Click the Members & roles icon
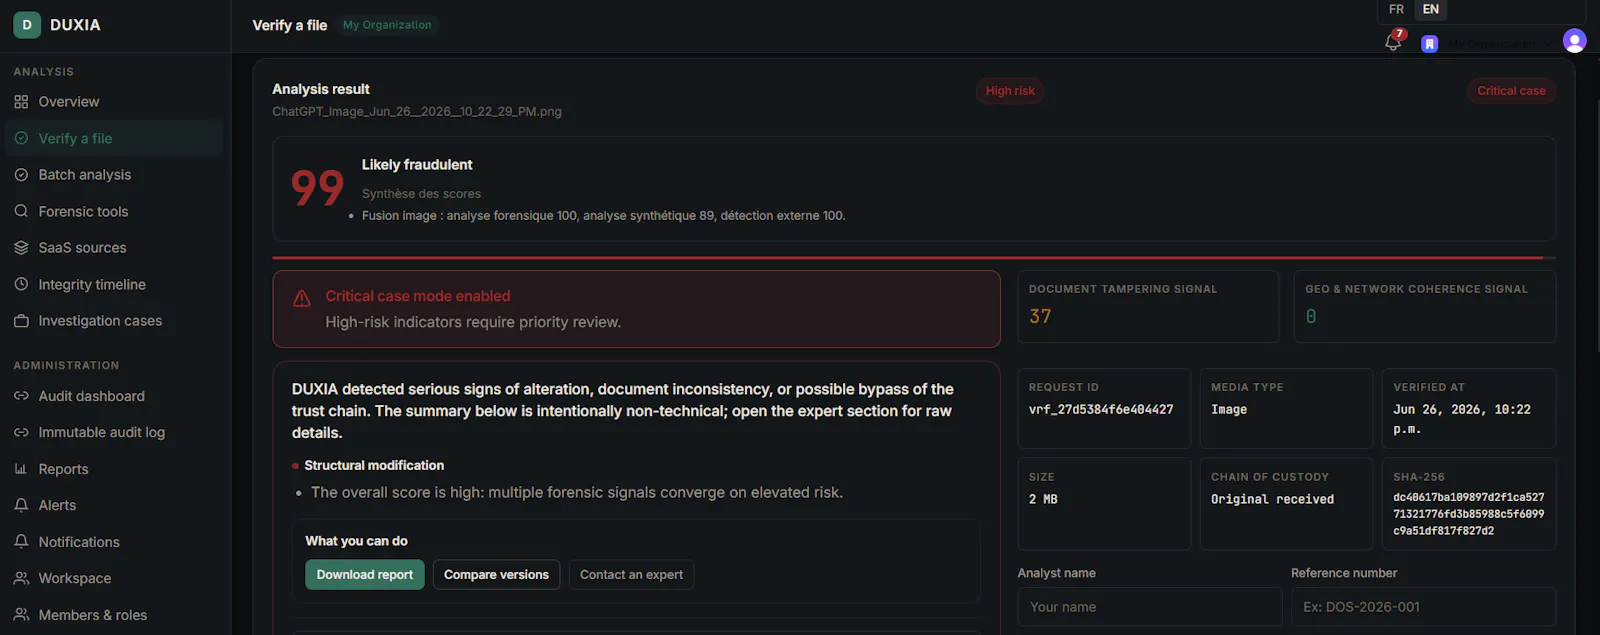 21,615
